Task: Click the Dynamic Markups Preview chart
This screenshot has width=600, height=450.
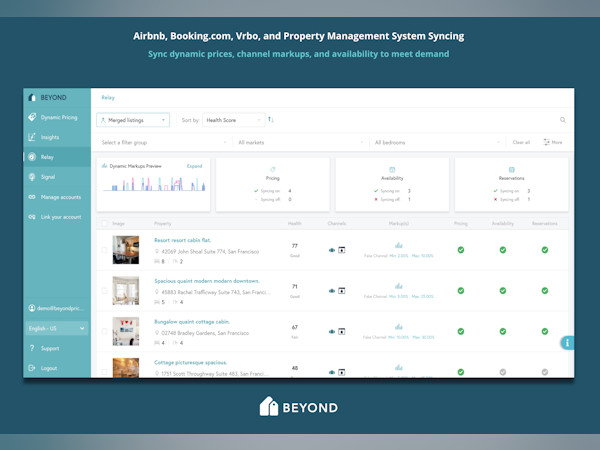Action: coord(154,184)
